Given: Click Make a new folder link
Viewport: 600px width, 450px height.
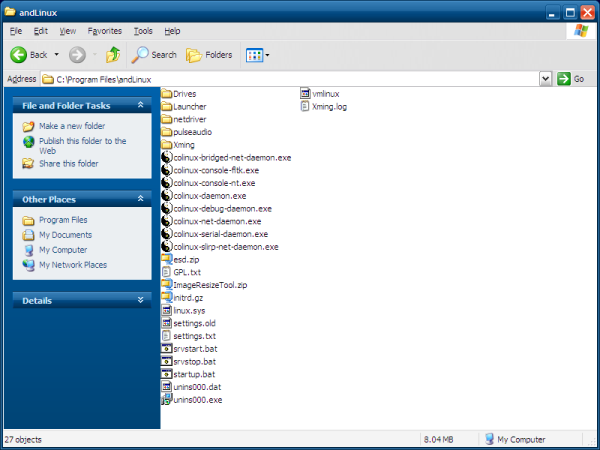Looking at the screenshot, I should point(72,126).
